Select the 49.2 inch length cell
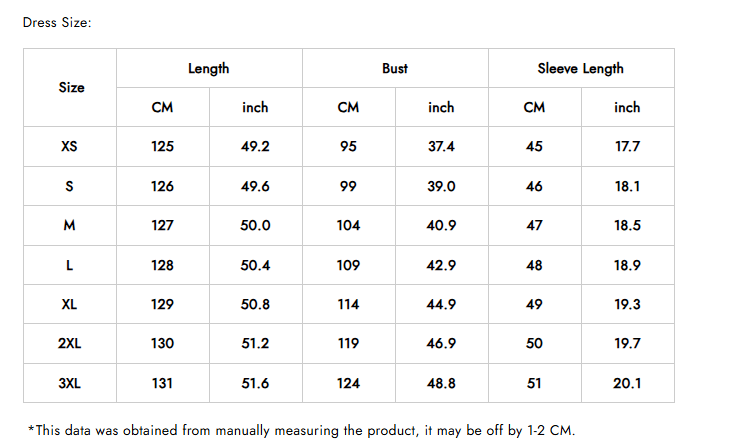Viewport: 752px width, 448px height. (255, 147)
